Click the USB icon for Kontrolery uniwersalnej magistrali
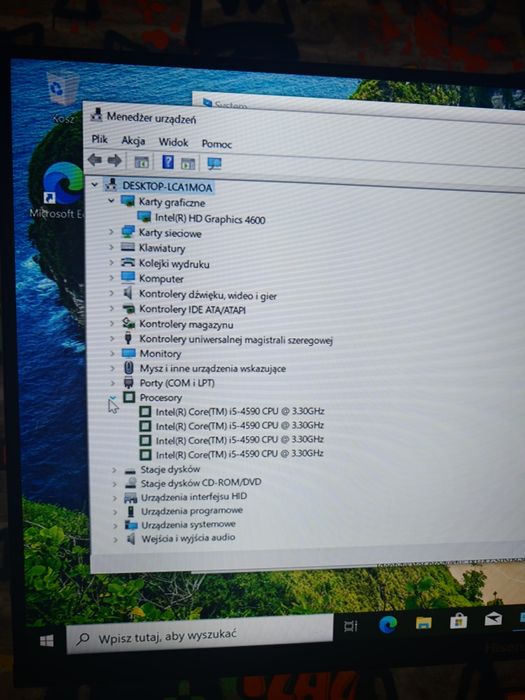525x700 pixels. [129, 338]
